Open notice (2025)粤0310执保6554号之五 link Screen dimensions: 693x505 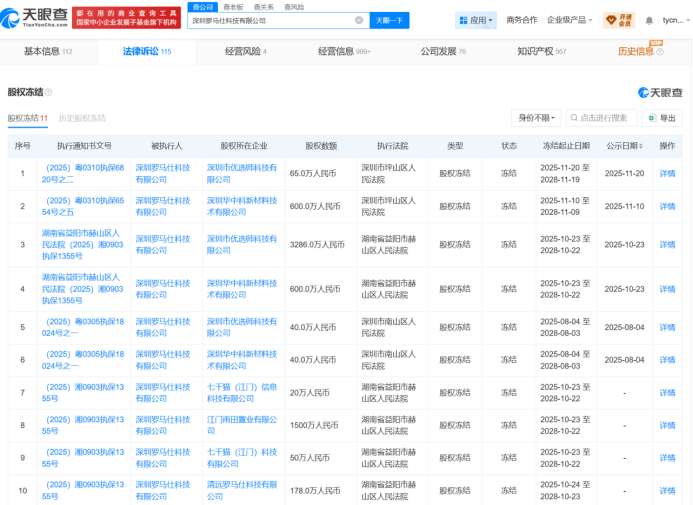pos(83,206)
